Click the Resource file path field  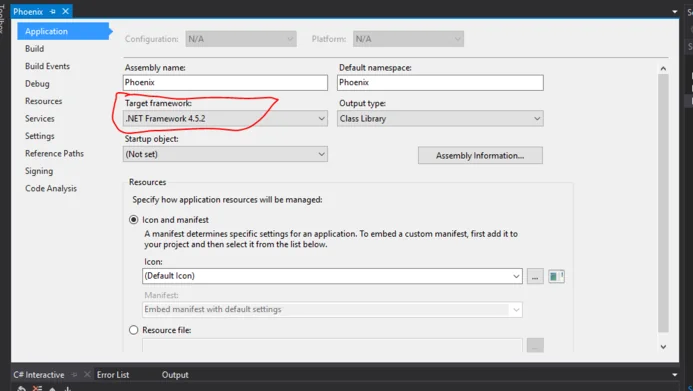click(x=332, y=345)
